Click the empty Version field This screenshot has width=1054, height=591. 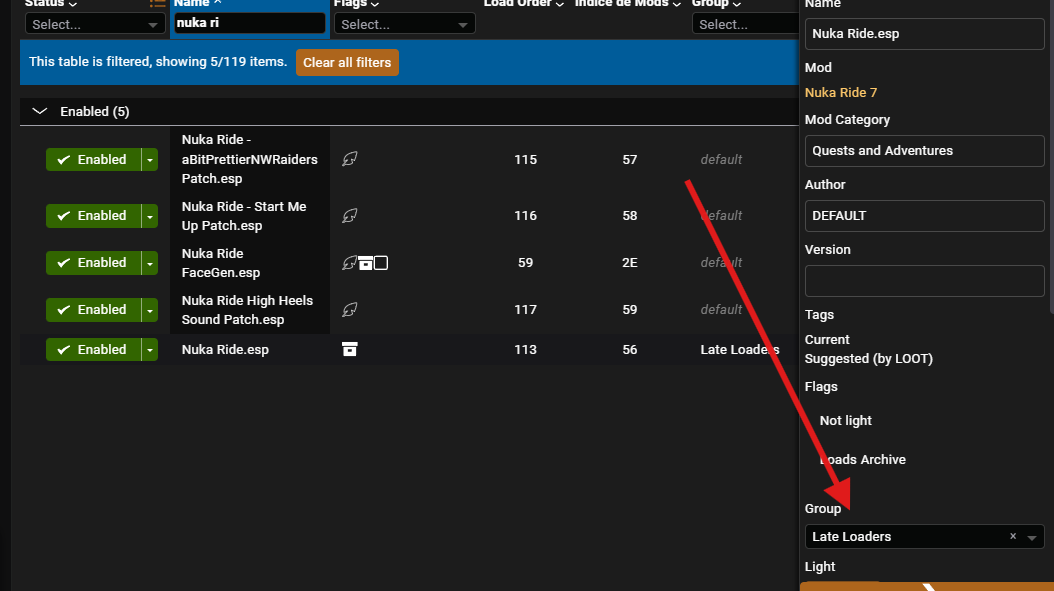(x=924, y=281)
